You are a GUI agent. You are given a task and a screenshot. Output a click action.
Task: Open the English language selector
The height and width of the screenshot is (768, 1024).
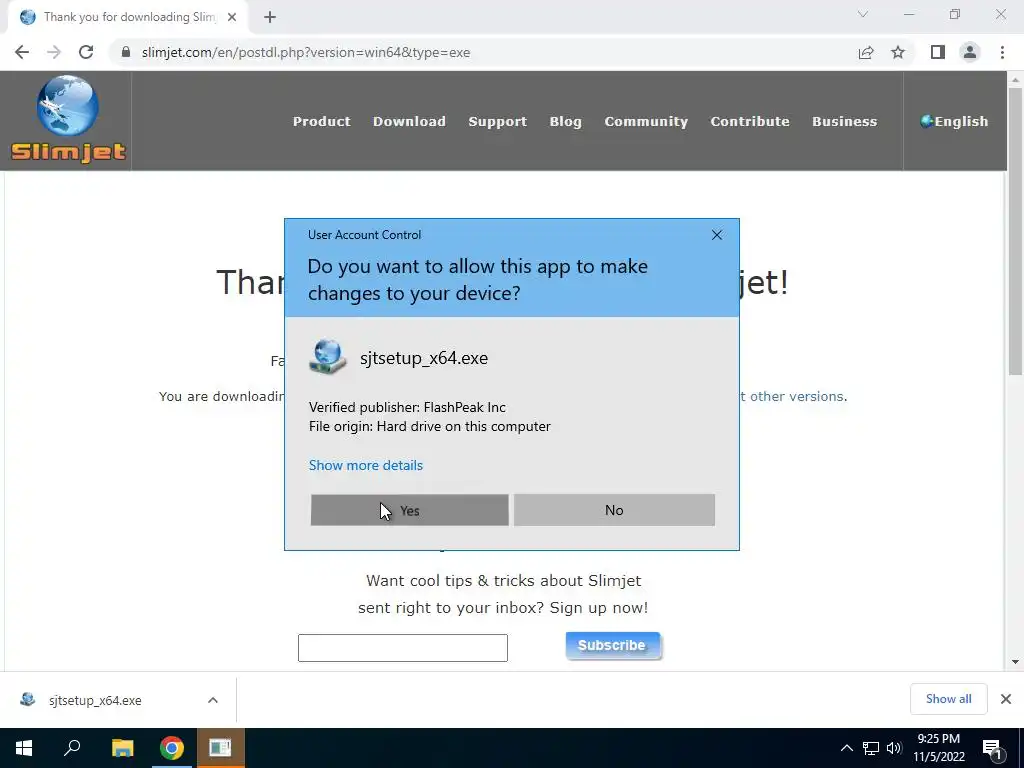pyautogui.click(x=954, y=121)
